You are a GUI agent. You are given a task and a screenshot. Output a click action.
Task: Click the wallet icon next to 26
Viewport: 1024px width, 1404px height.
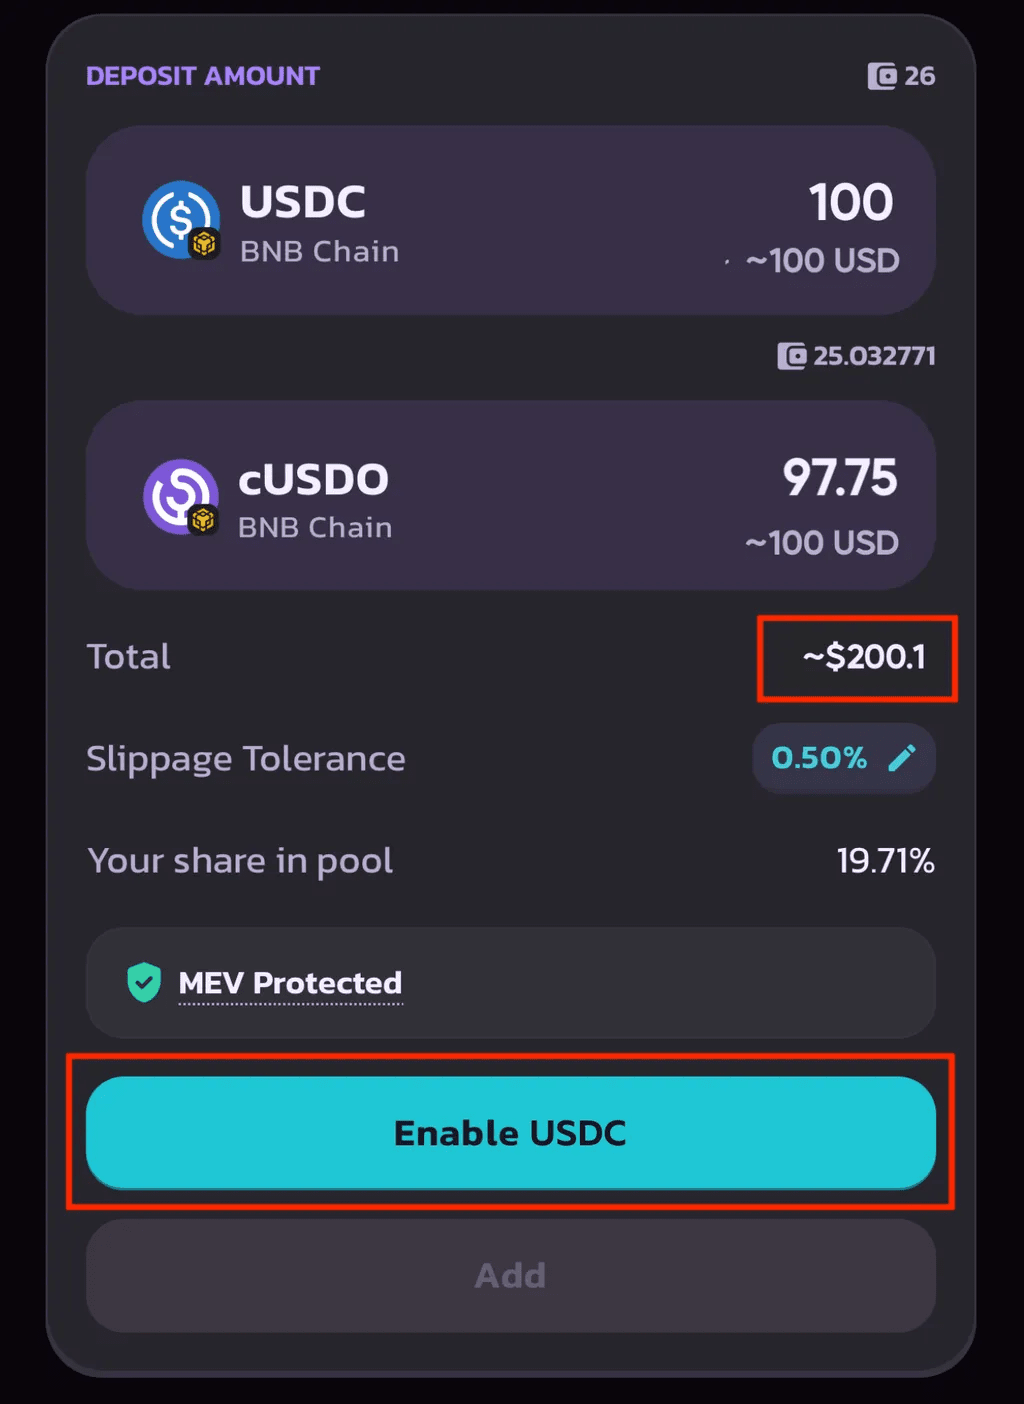pyautogui.click(x=882, y=76)
